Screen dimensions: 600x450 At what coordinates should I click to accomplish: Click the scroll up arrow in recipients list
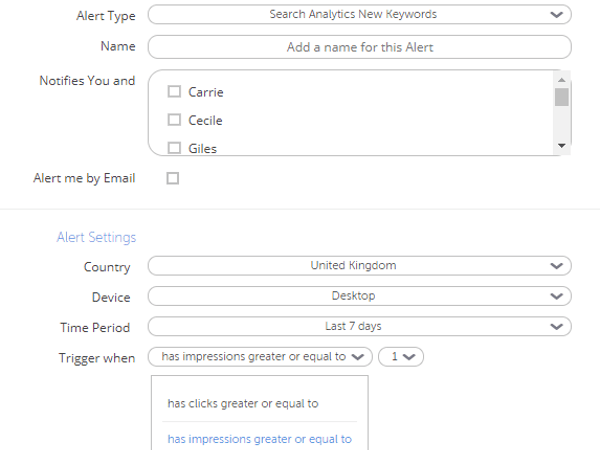pos(562,80)
